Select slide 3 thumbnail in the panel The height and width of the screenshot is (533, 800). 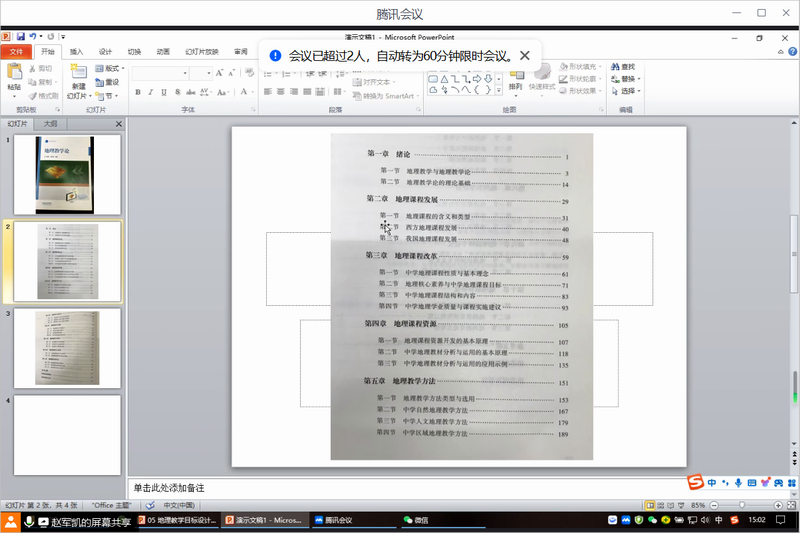point(67,348)
